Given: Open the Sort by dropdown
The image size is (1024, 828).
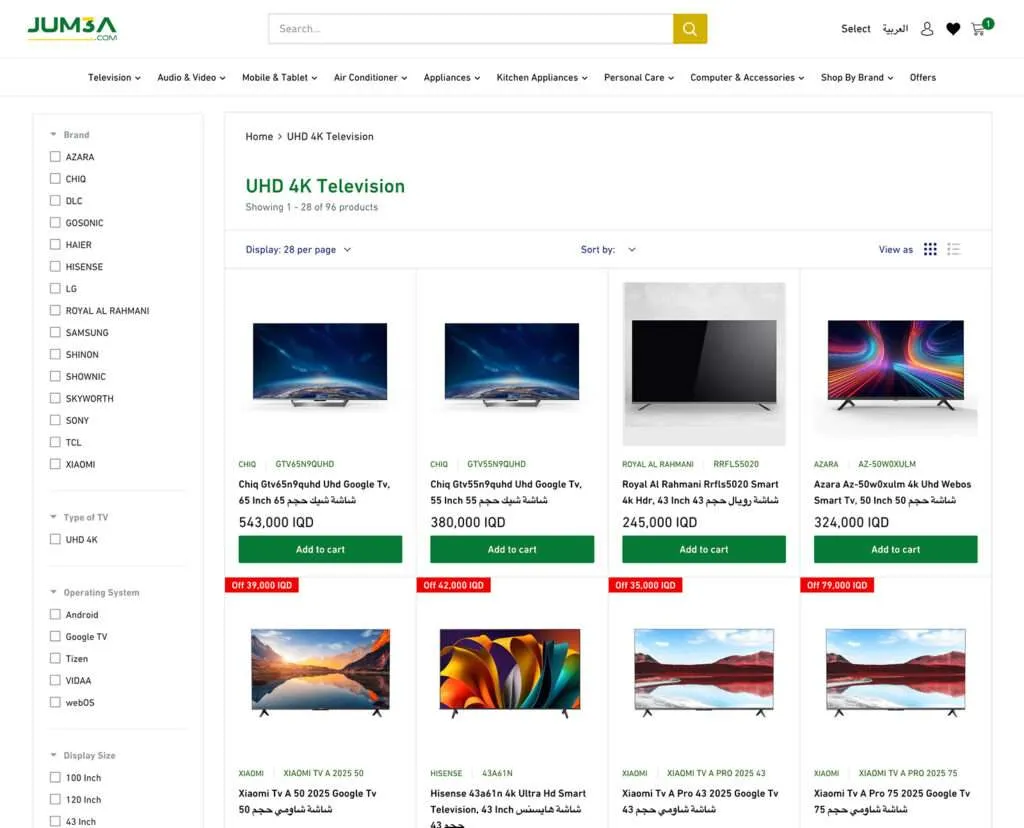Looking at the screenshot, I should (608, 249).
